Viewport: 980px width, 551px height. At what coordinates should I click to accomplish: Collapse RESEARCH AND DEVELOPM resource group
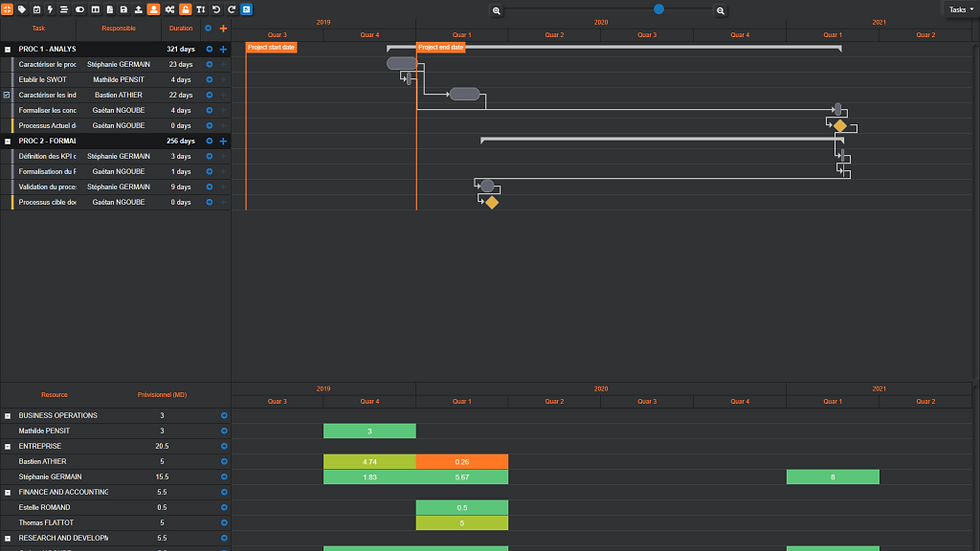tap(8, 539)
